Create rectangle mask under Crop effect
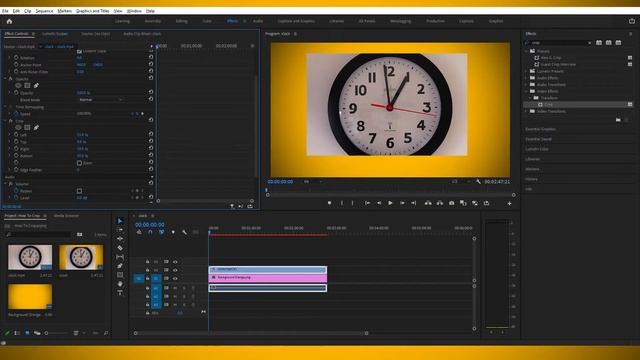 27,128
